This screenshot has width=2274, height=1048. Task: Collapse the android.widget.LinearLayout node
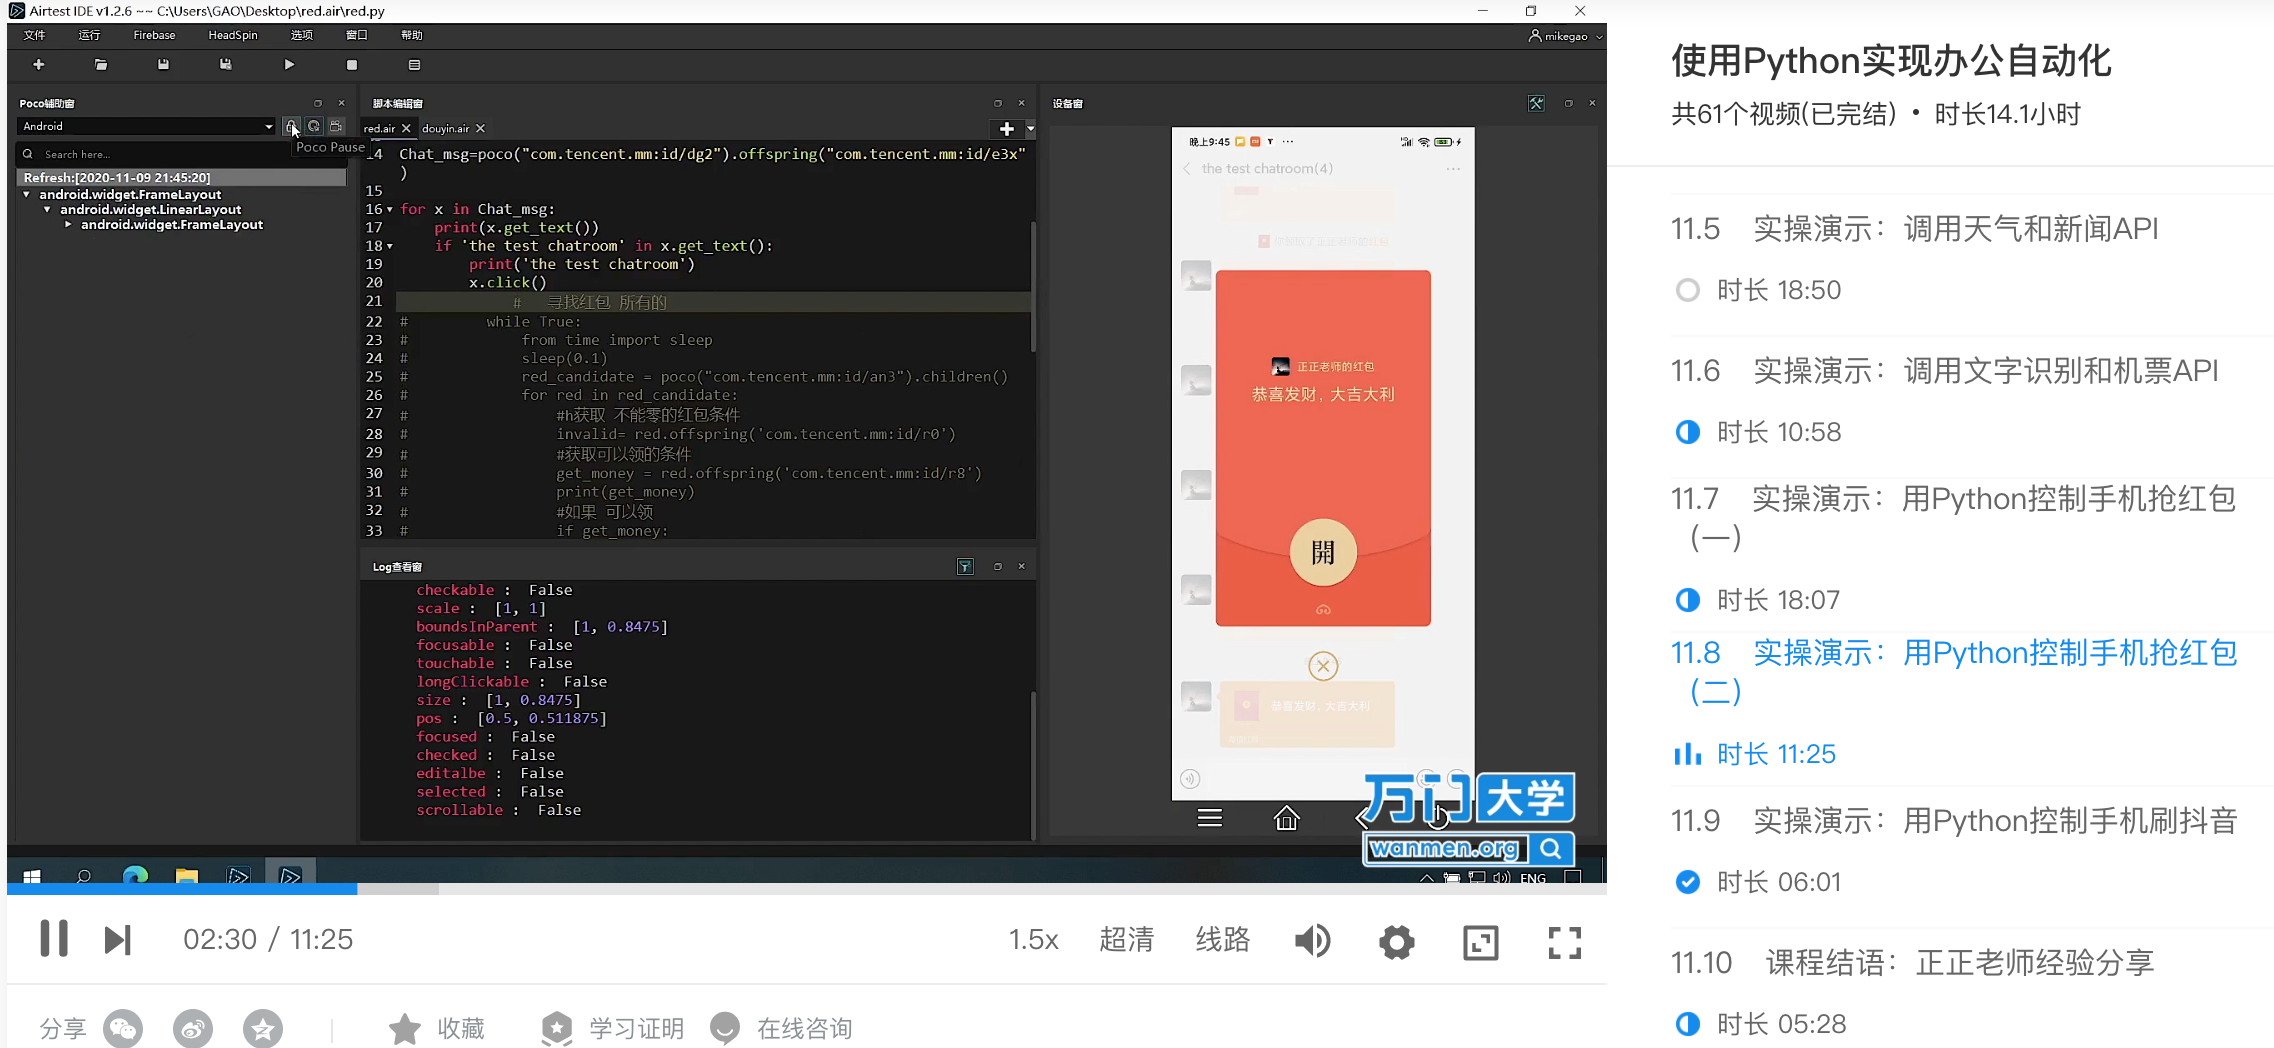[x=47, y=209]
